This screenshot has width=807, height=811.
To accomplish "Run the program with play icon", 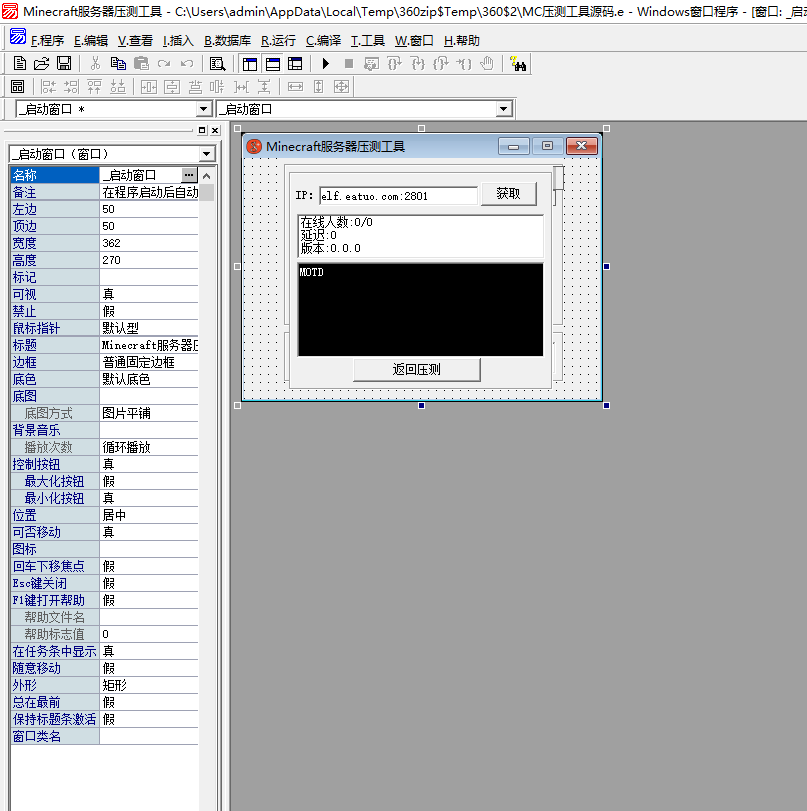I will (x=325, y=64).
